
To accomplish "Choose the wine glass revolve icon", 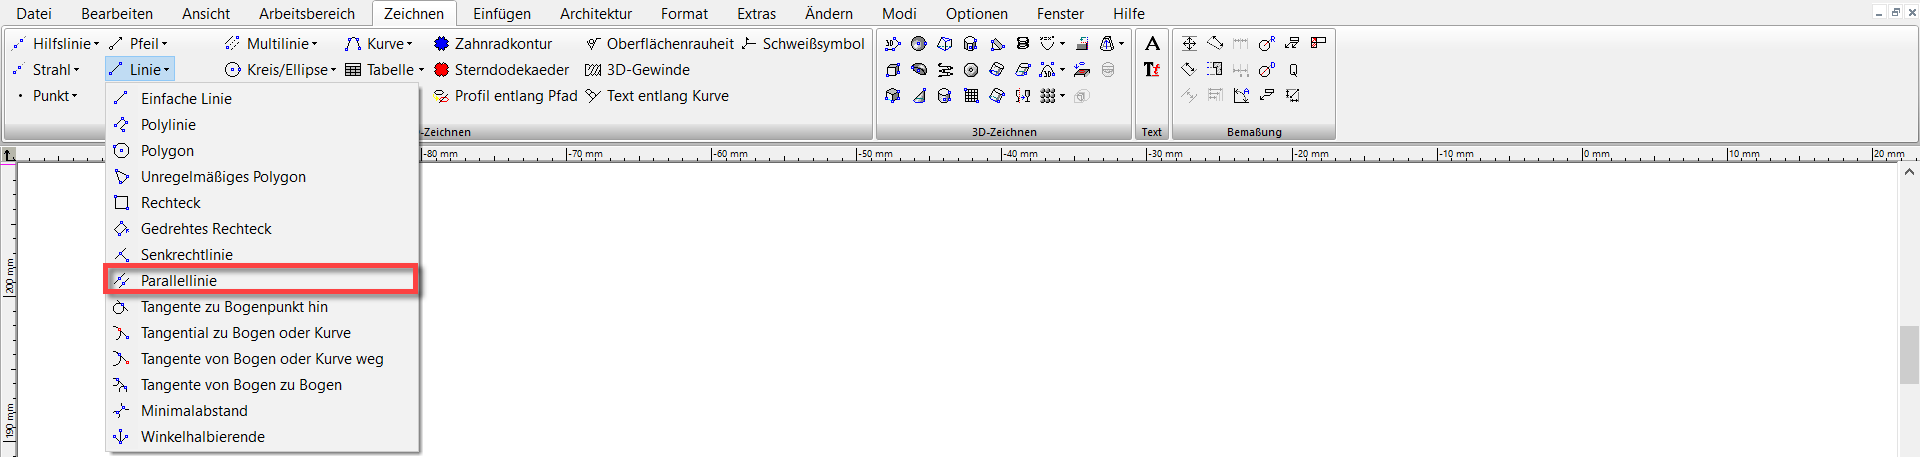I will click(x=1023, y=95).
